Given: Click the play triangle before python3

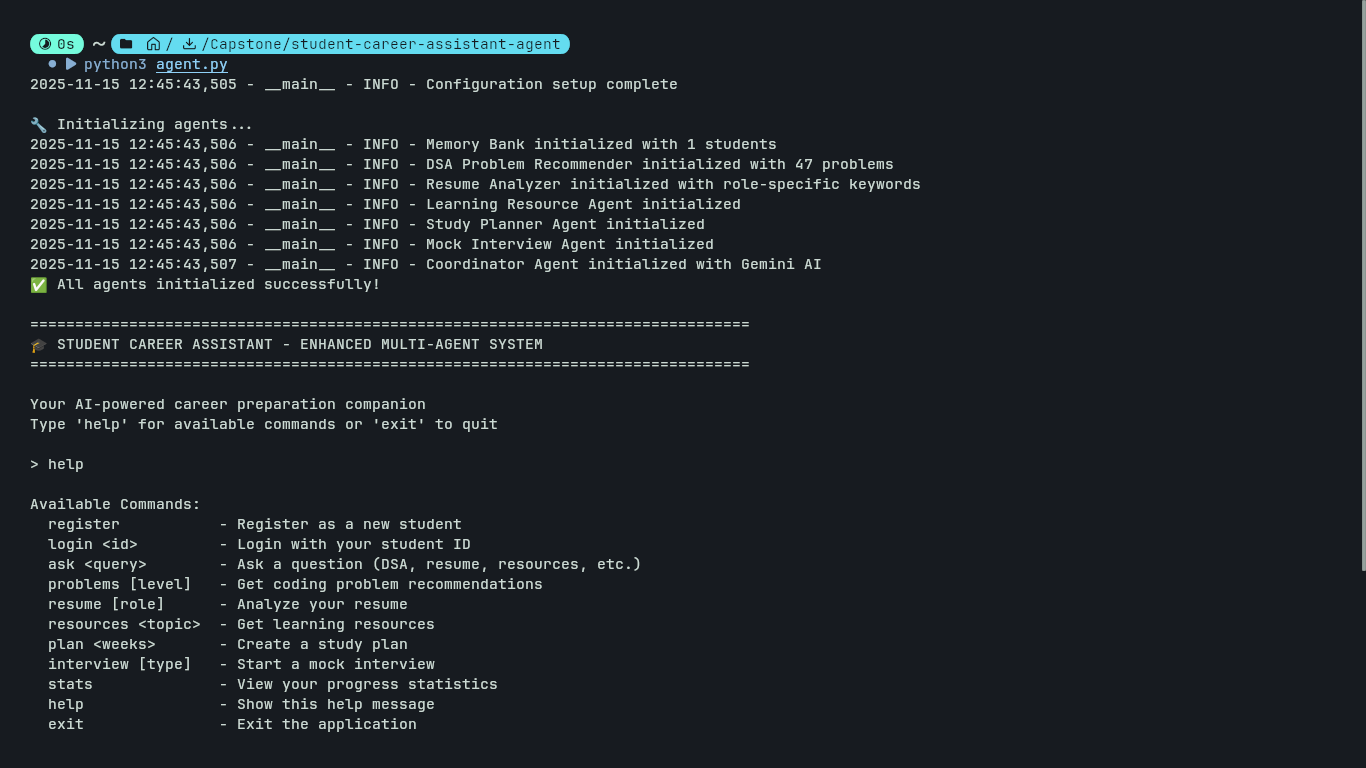Looking at the screenshot, I should pyautogui.click(x=71, y=64).
